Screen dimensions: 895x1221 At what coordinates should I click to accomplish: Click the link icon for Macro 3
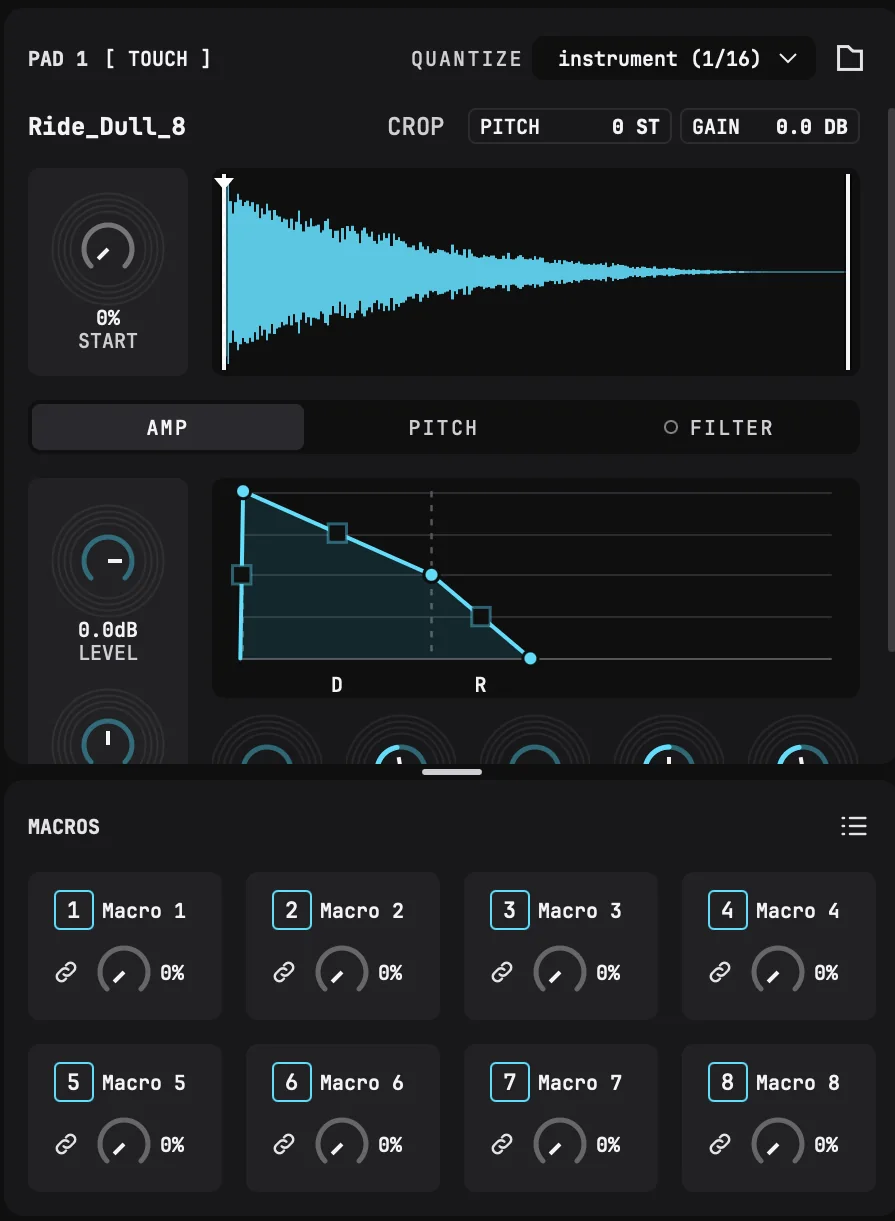click(502, 972)
